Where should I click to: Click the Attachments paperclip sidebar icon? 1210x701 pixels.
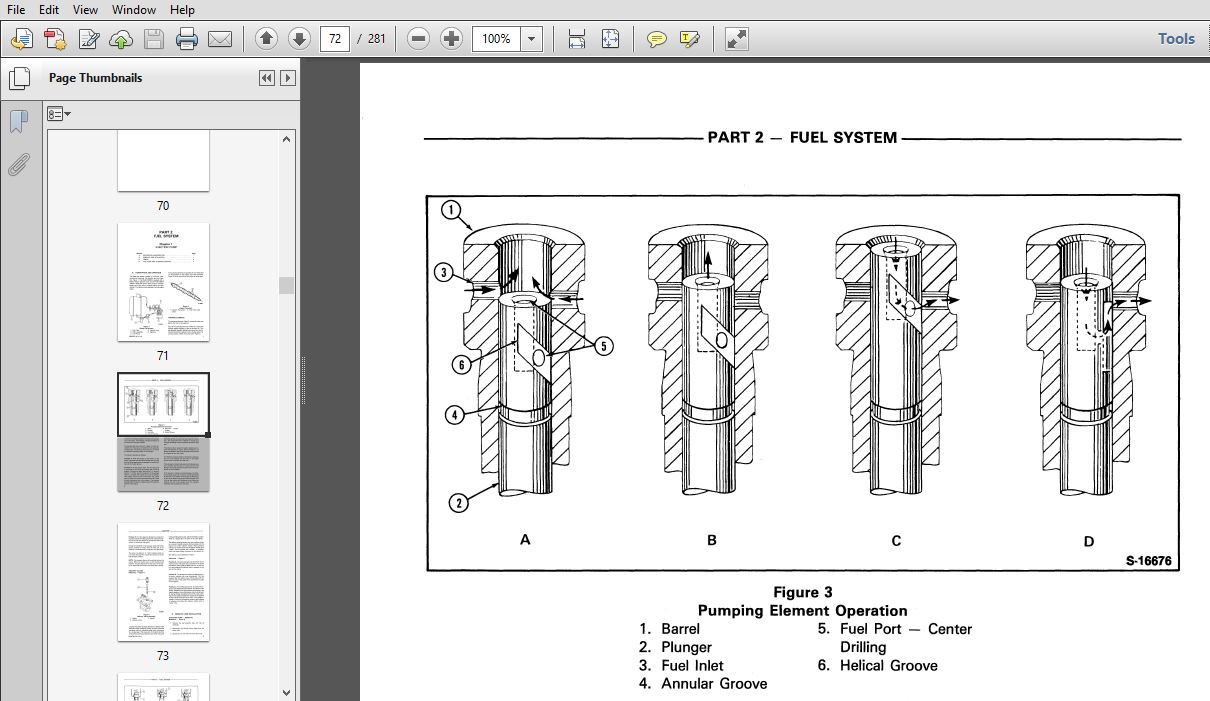tap(18, 164)
